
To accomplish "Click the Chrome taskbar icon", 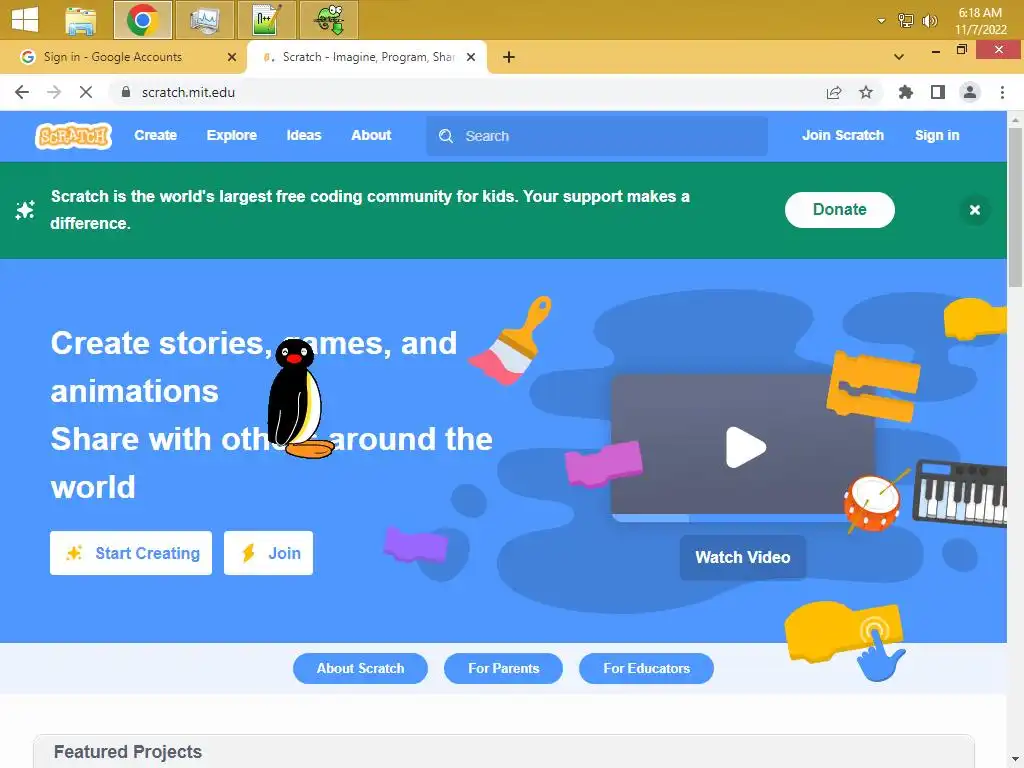I will pos(142,20).
